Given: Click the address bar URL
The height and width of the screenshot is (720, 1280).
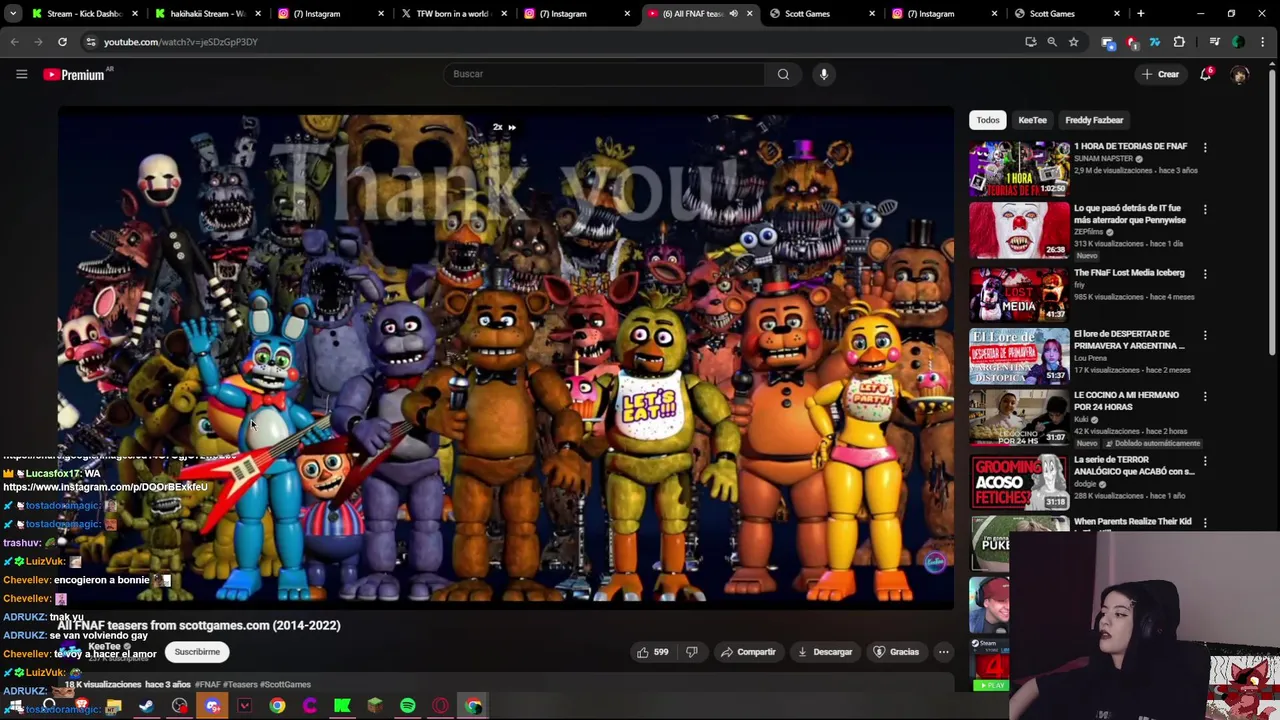Looking at the screenshot, I should [181, 42].
